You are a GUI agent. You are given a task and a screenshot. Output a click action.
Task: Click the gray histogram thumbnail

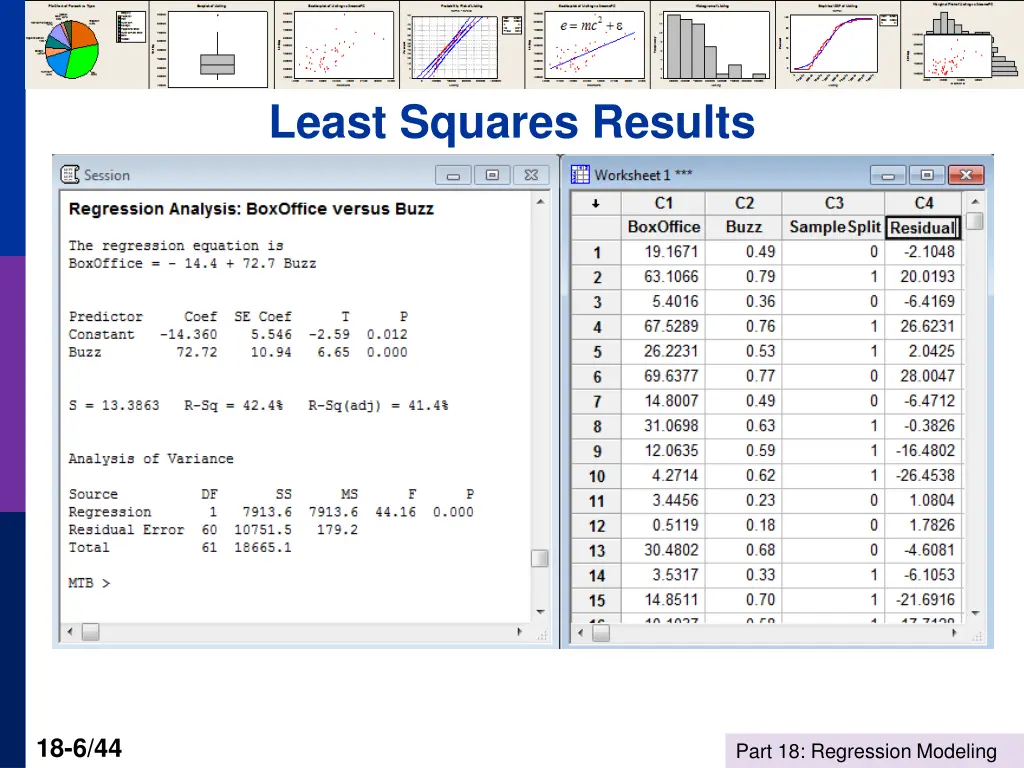[x=713, y=44]
